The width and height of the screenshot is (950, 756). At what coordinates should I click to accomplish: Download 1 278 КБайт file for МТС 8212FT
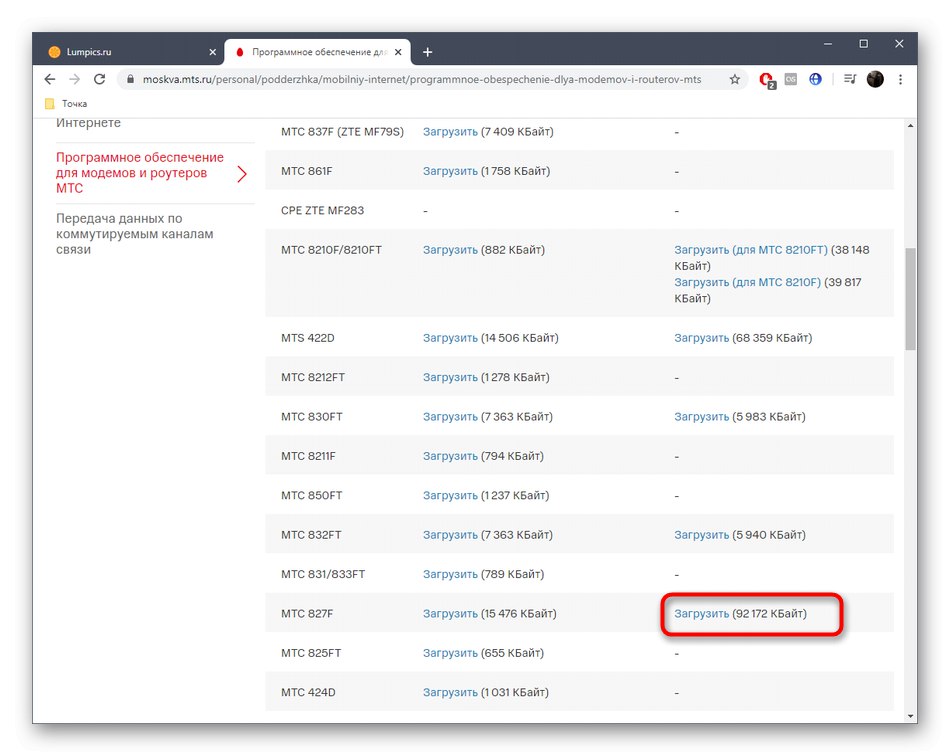click(450, 377)
